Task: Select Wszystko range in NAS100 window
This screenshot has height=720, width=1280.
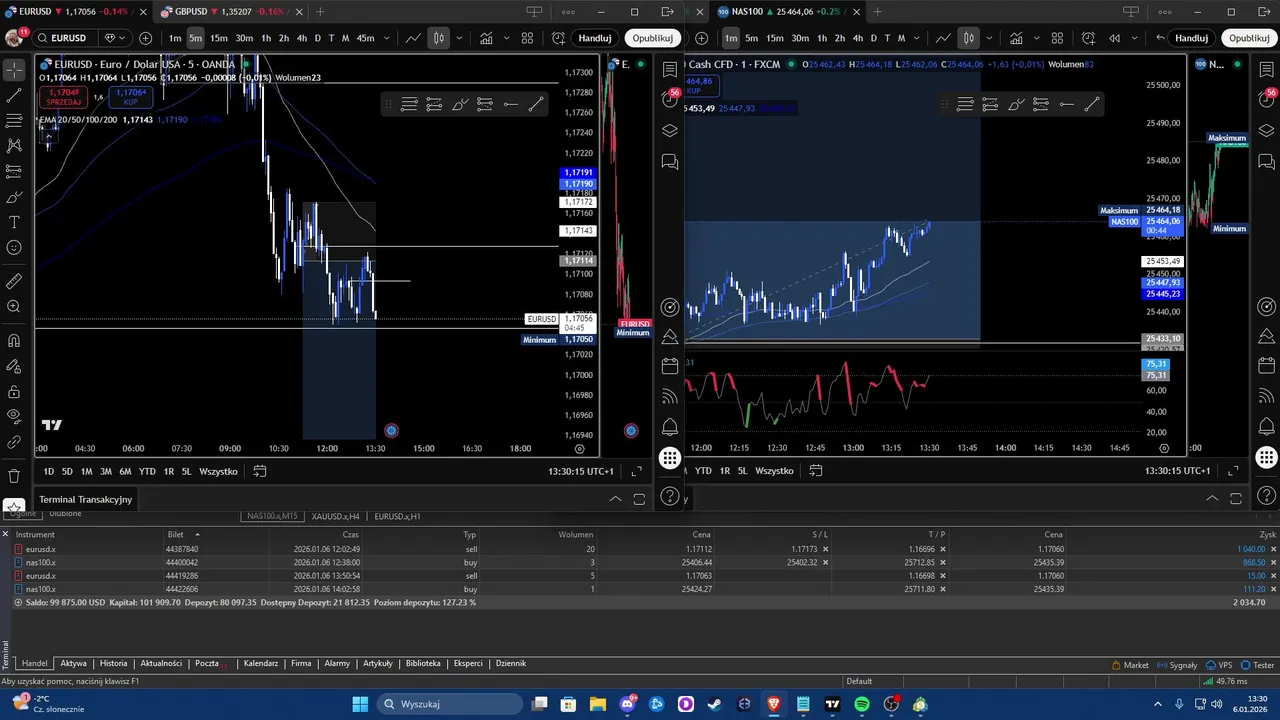Action: pos(774,471)
